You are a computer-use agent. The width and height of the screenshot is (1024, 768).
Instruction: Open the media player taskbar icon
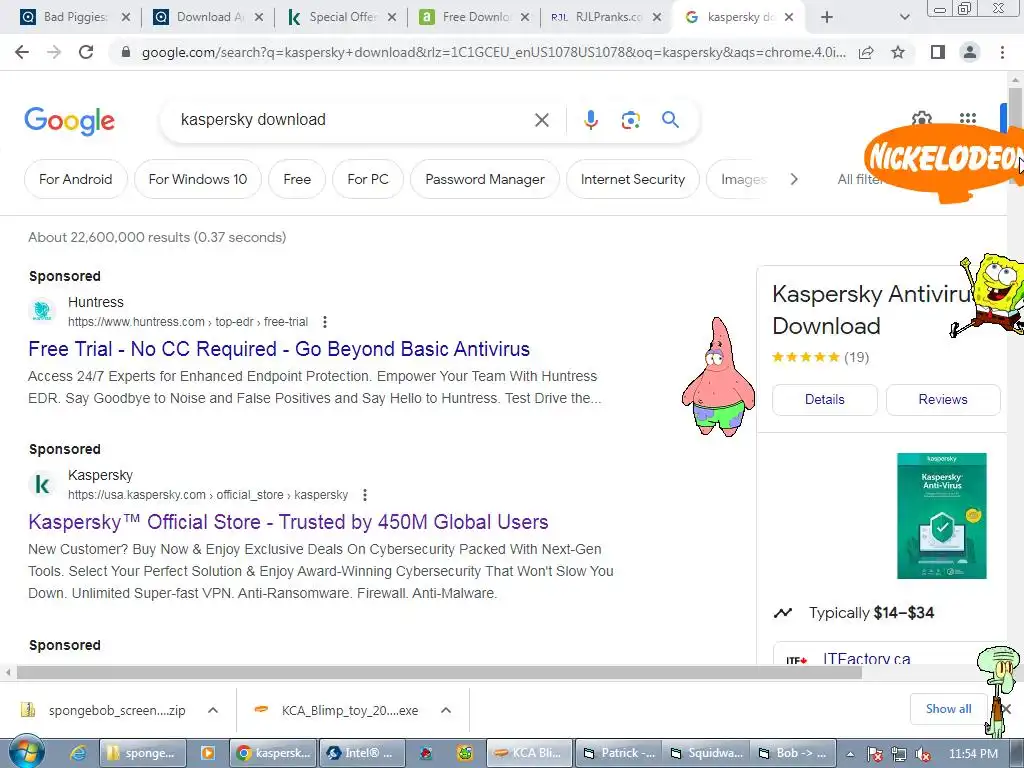tap(208, 753)
